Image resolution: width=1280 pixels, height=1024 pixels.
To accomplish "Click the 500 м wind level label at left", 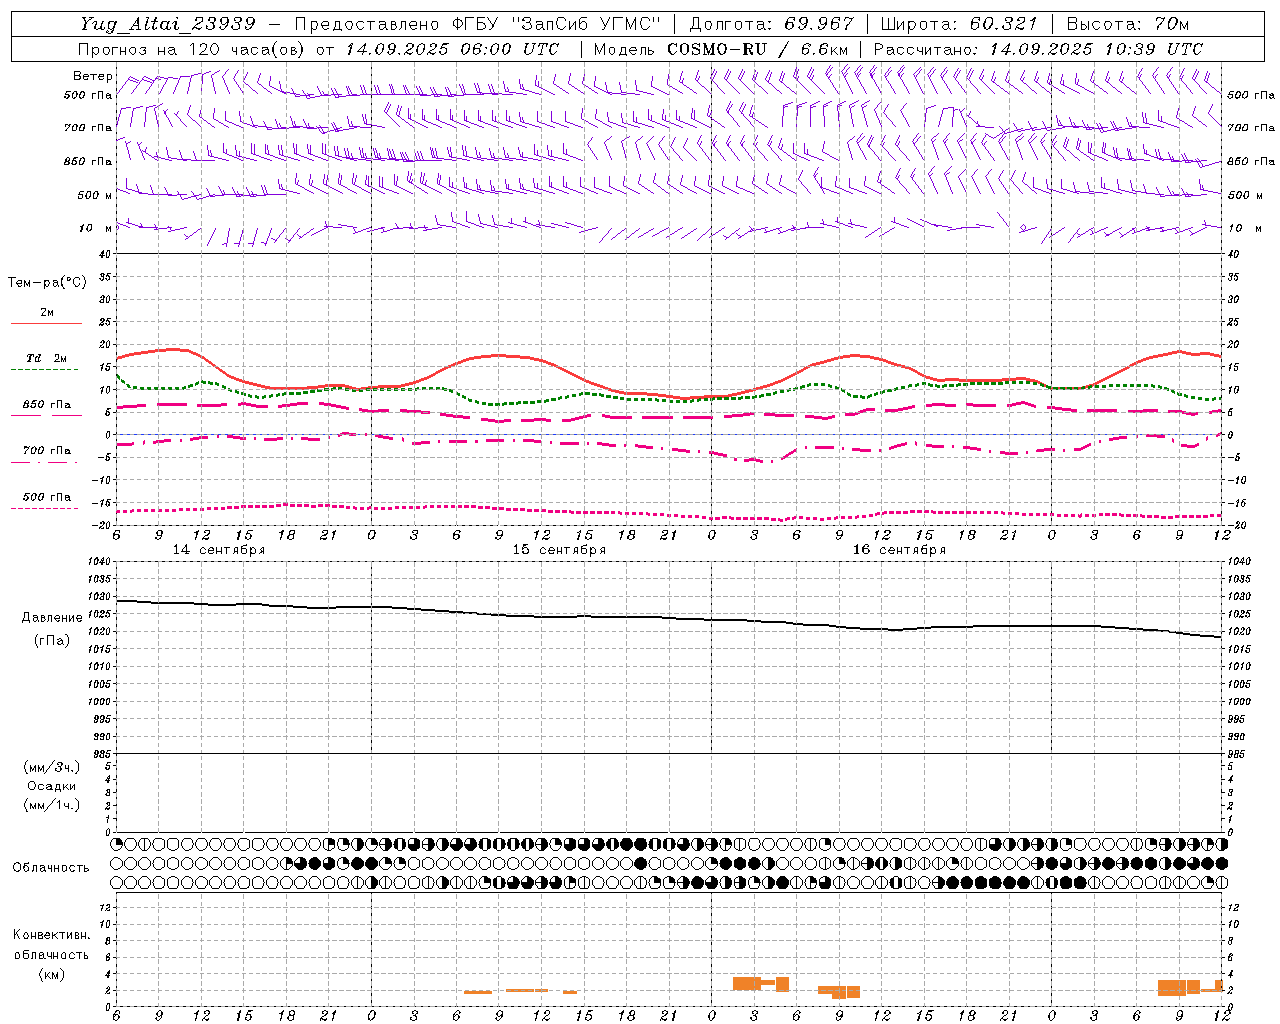I will point(95,195).
